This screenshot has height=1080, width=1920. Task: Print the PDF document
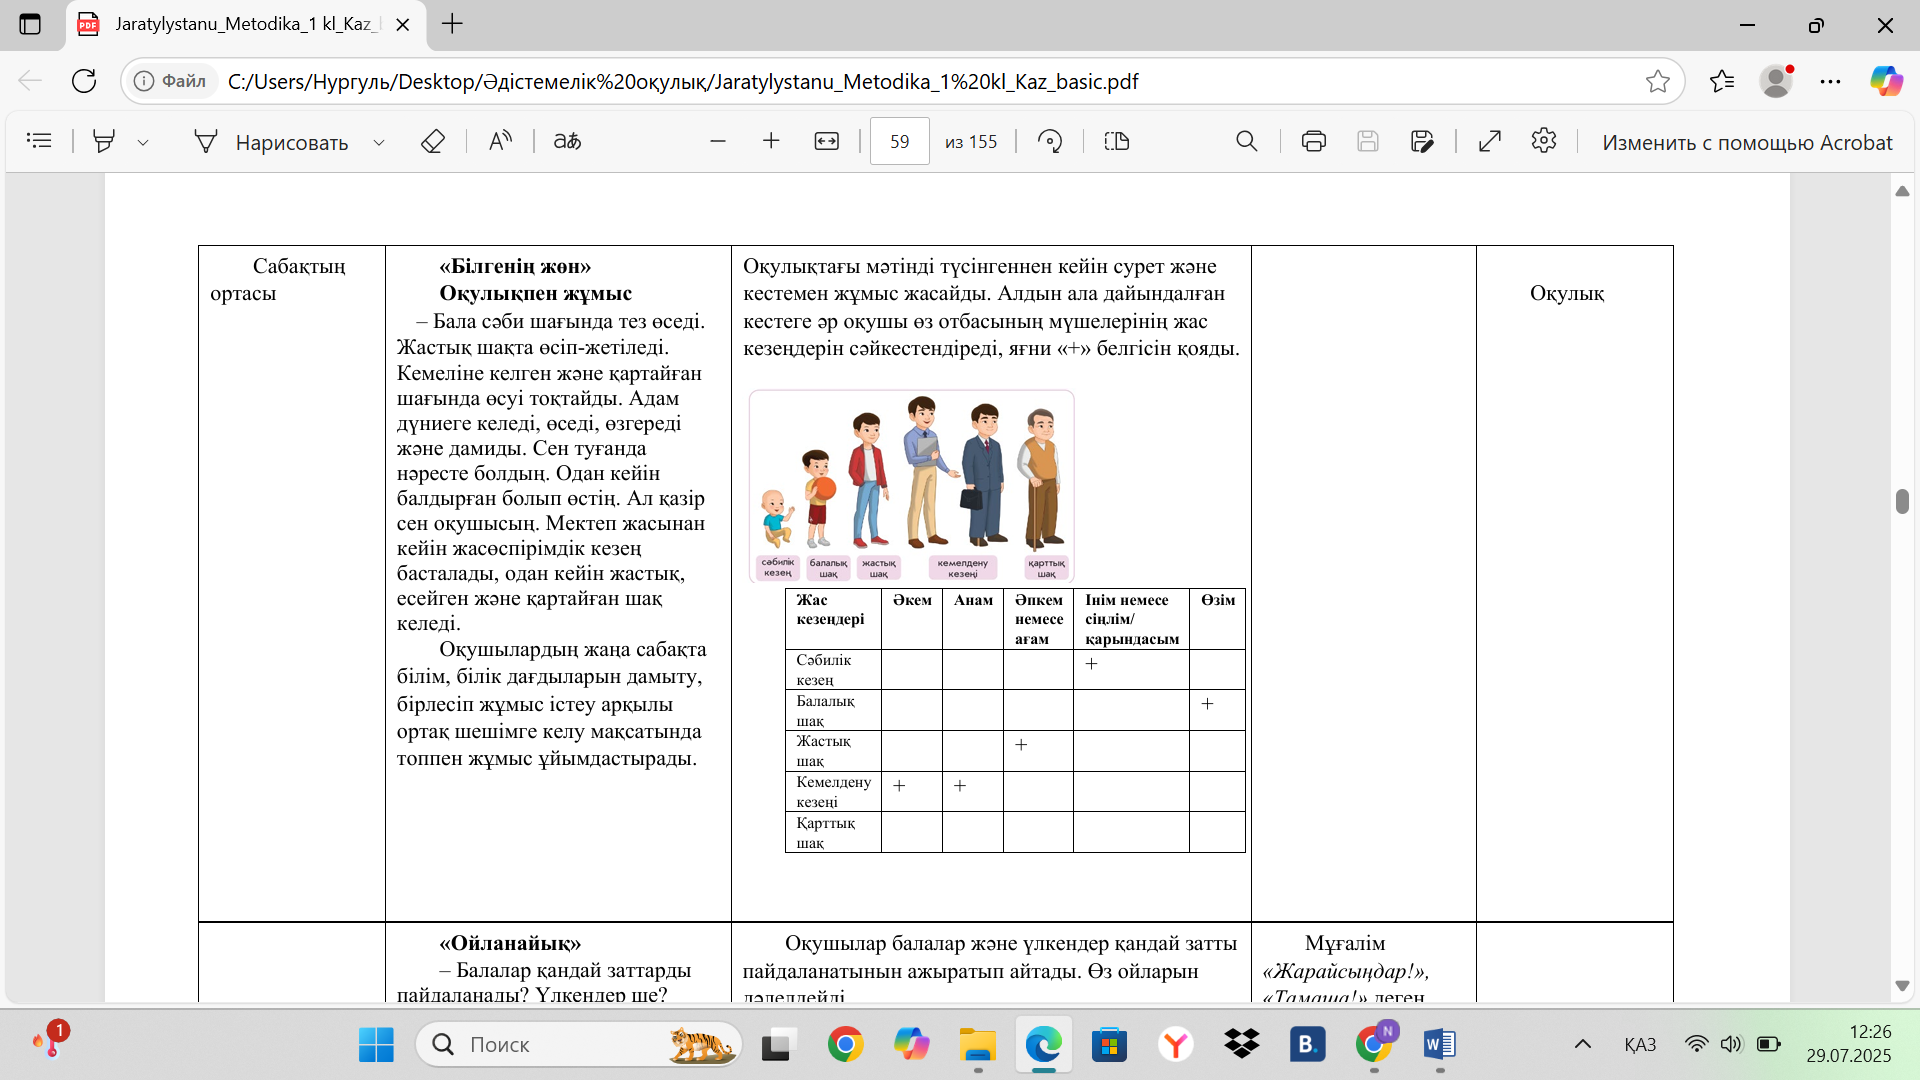(x=1313, y=141)
